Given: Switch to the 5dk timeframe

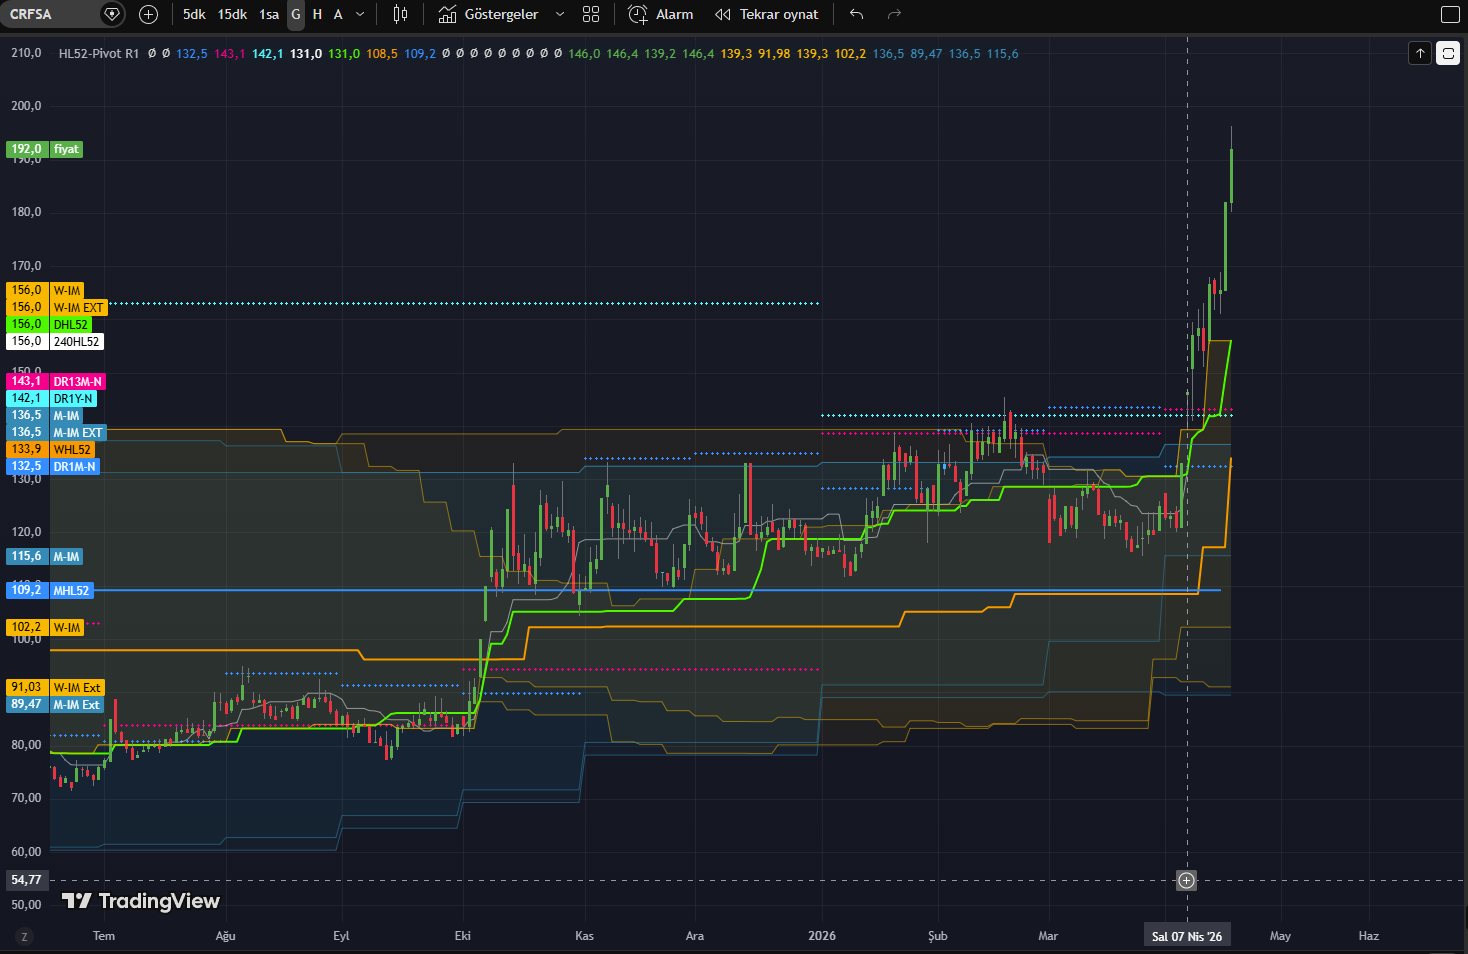Looking at the screenshot, I should coord(194,14).
